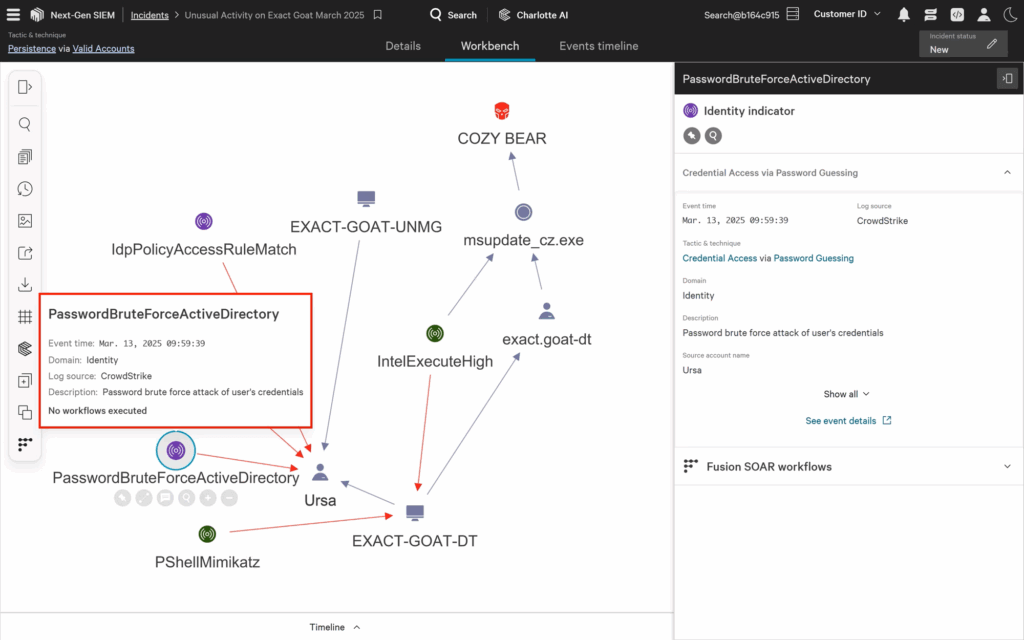Image resolution: width=1024 pixels, height=640 pixels.
Task: Switch to Events timeline tab
Action: tap(599, 46)
